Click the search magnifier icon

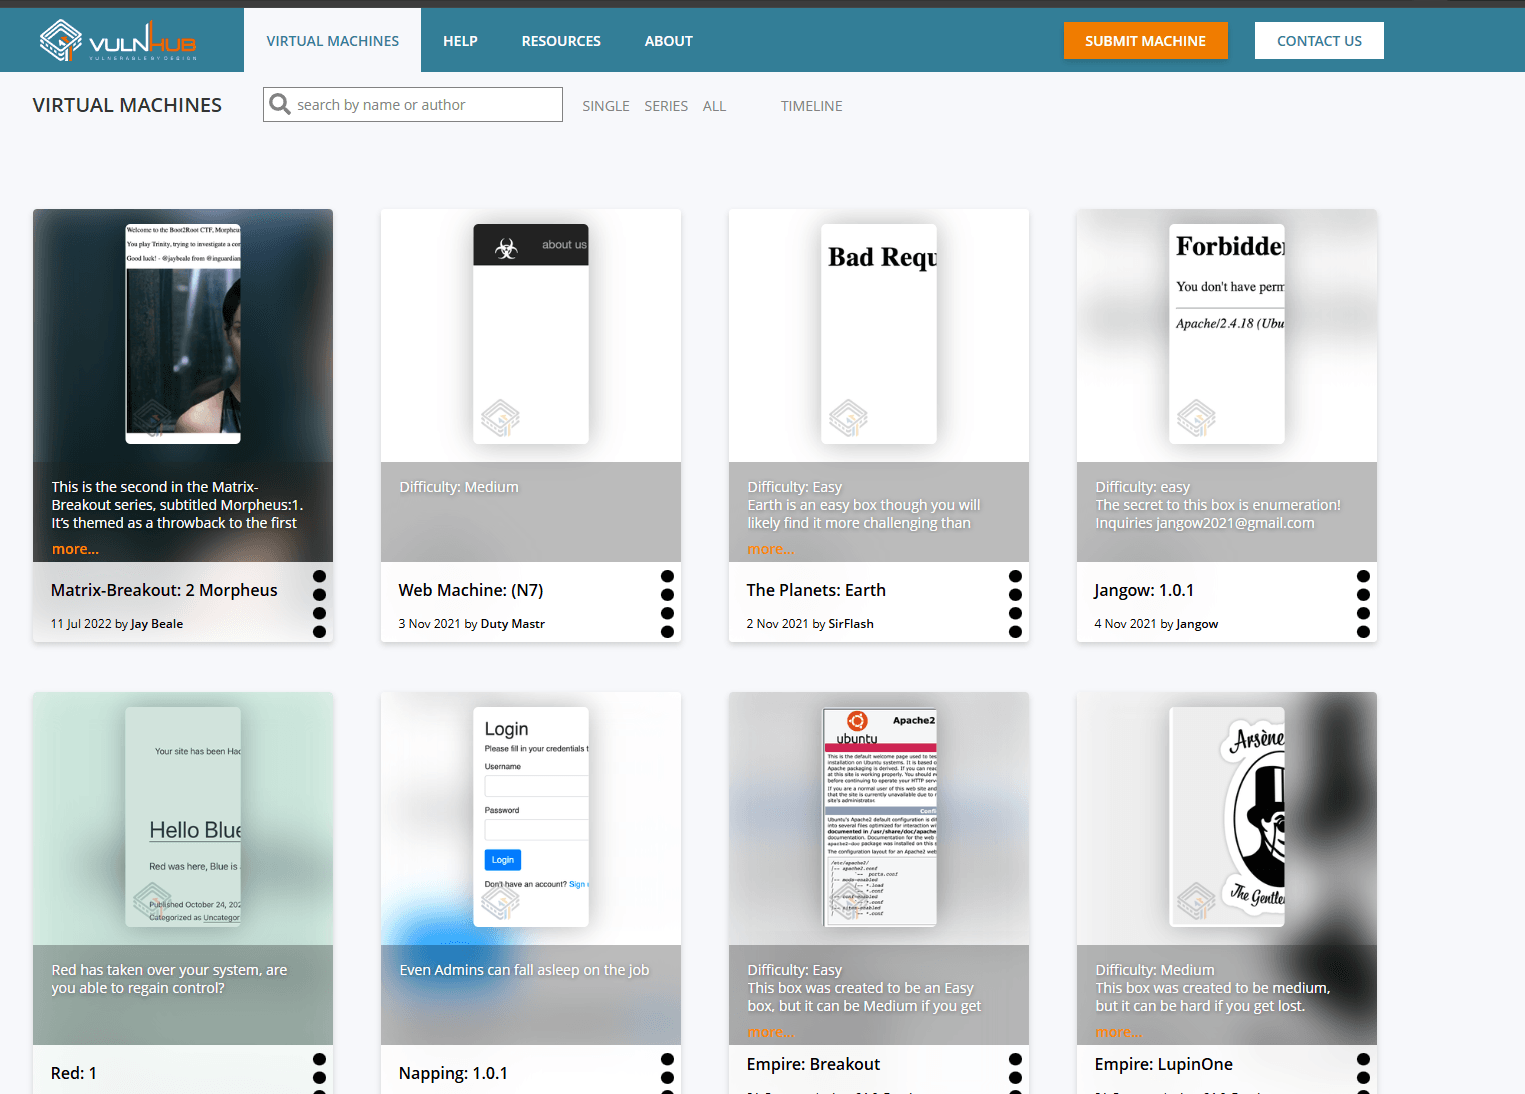pyautogui.click(x=280, y=104)
